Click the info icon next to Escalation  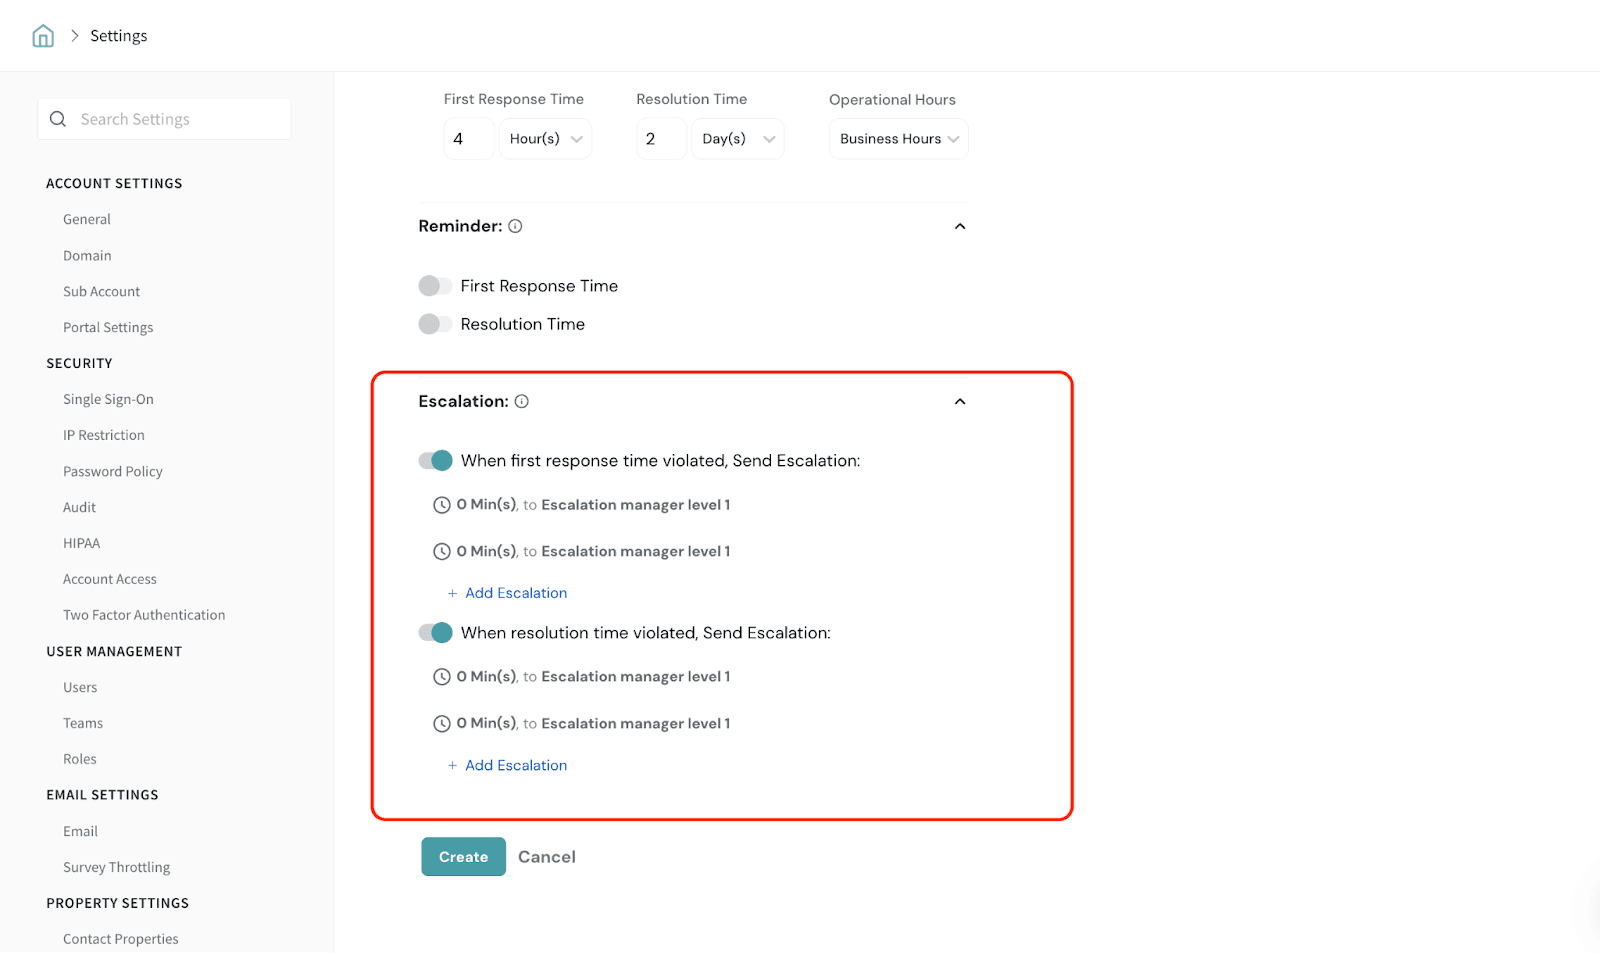(521, 401)
